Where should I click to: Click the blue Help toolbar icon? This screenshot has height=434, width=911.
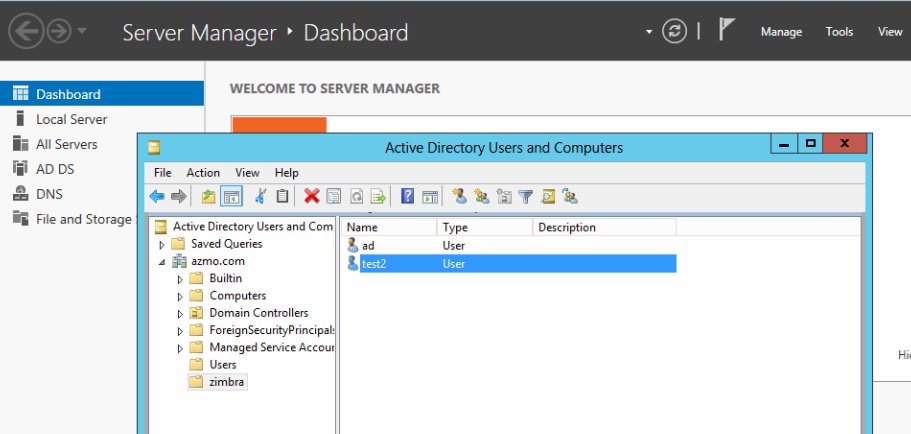click(x=408, y=197)
